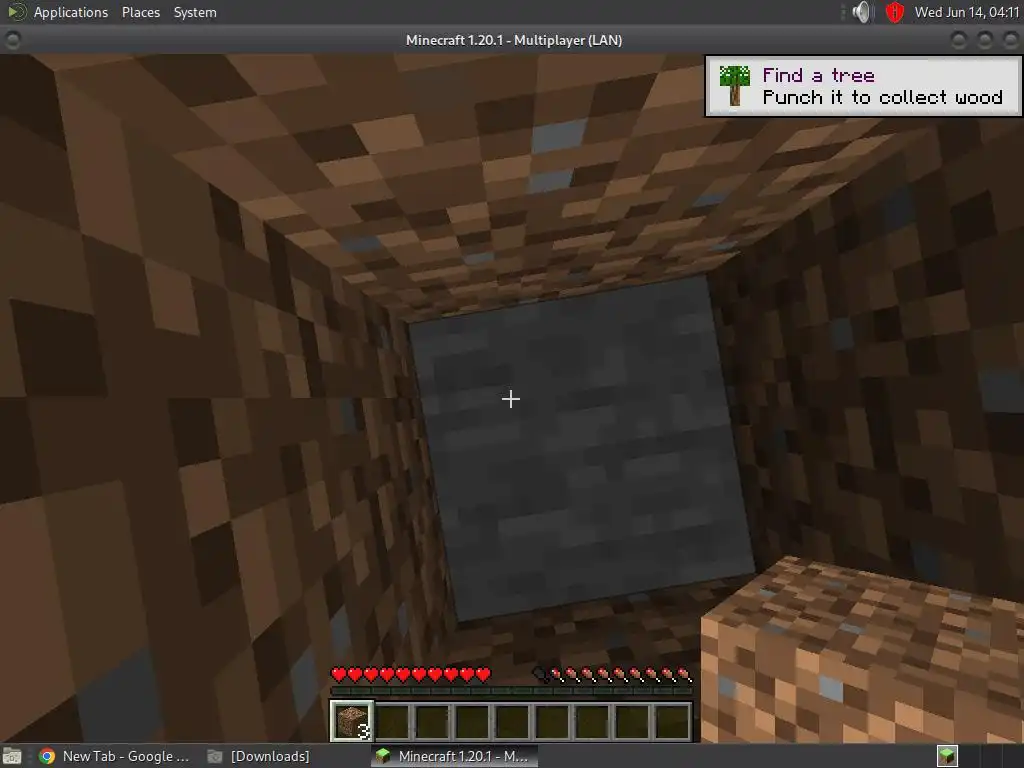The image size is (1024, 768).
Task: Click the window menu button left of title
Action: 12,40
